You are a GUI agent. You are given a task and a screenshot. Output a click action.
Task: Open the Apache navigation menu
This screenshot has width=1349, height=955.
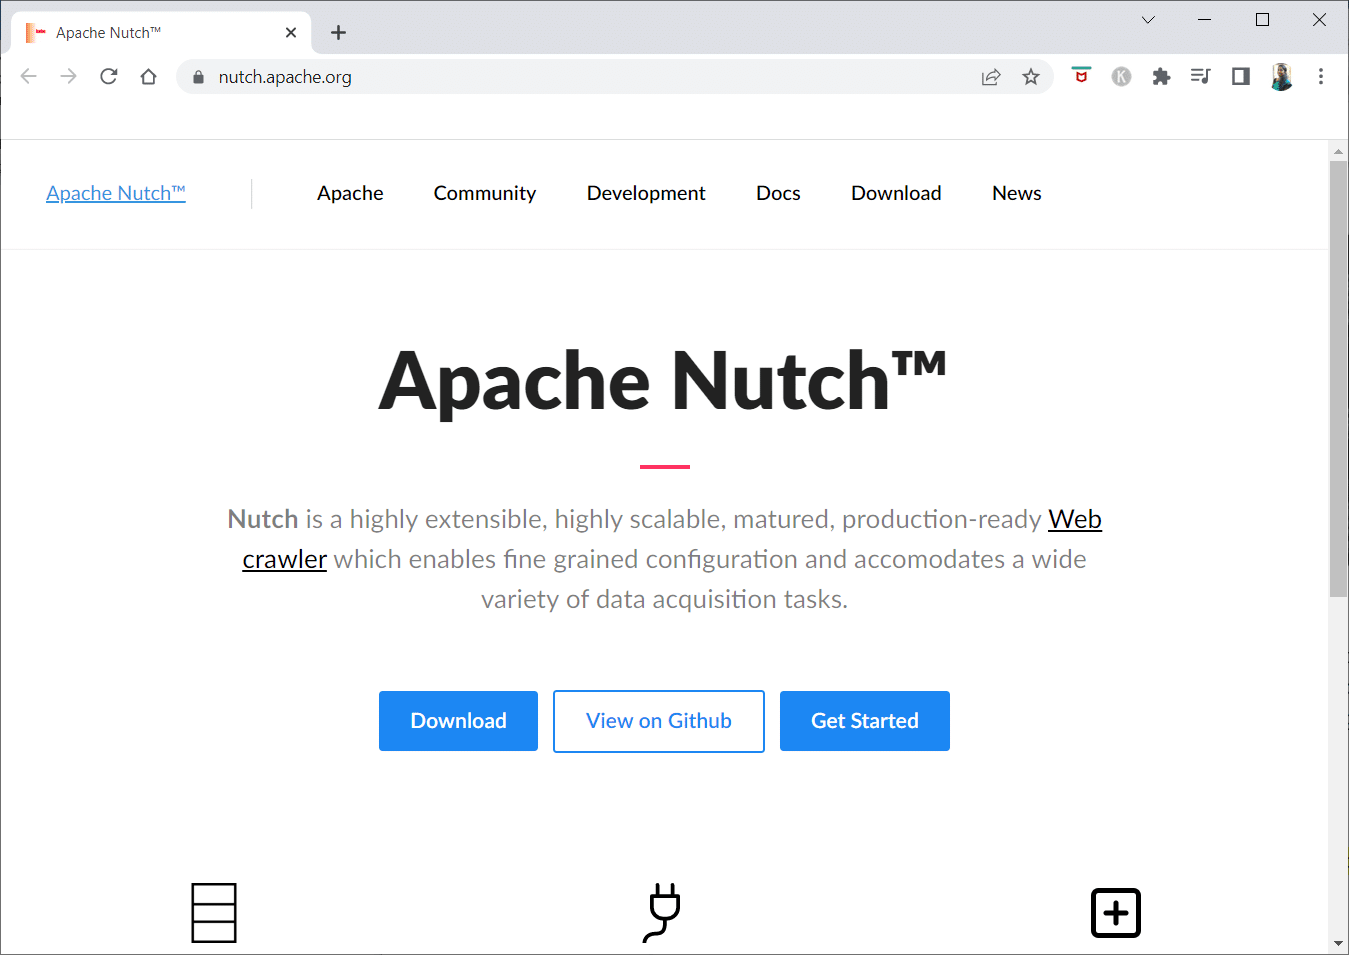click(x=350, y=193)
